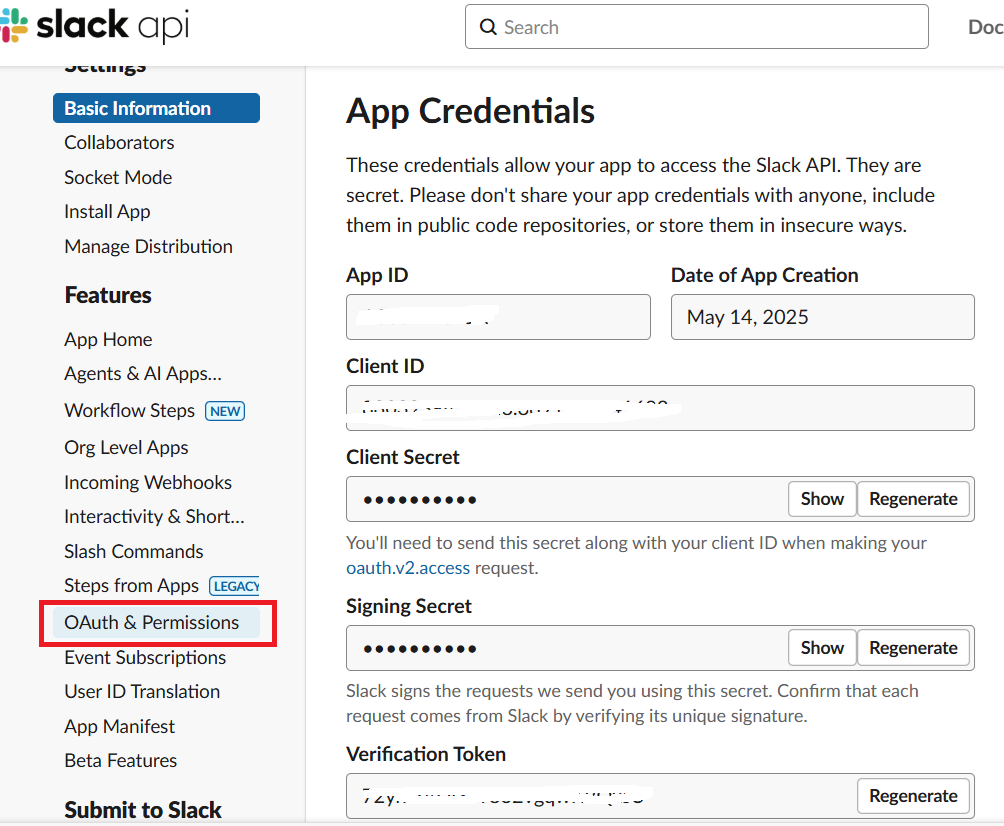Regenerate the Client Secret
Image resolution: width=1004 pixels, height=826 pixels.
913,499
